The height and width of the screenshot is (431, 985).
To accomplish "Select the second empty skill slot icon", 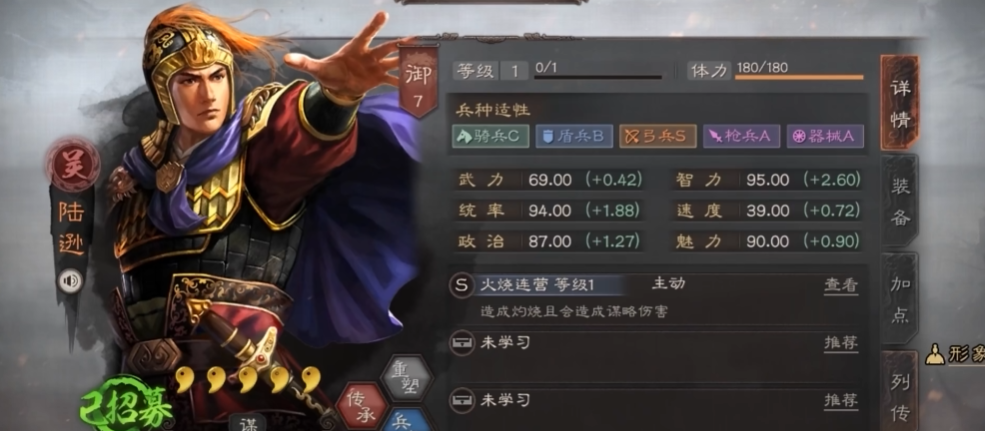I will 462,398.
